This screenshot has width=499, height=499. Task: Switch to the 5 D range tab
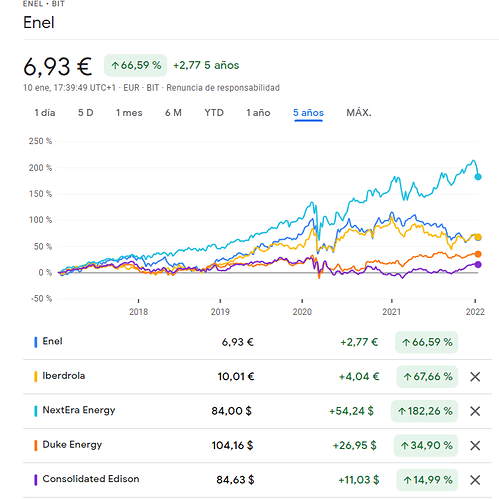(86, 113)
